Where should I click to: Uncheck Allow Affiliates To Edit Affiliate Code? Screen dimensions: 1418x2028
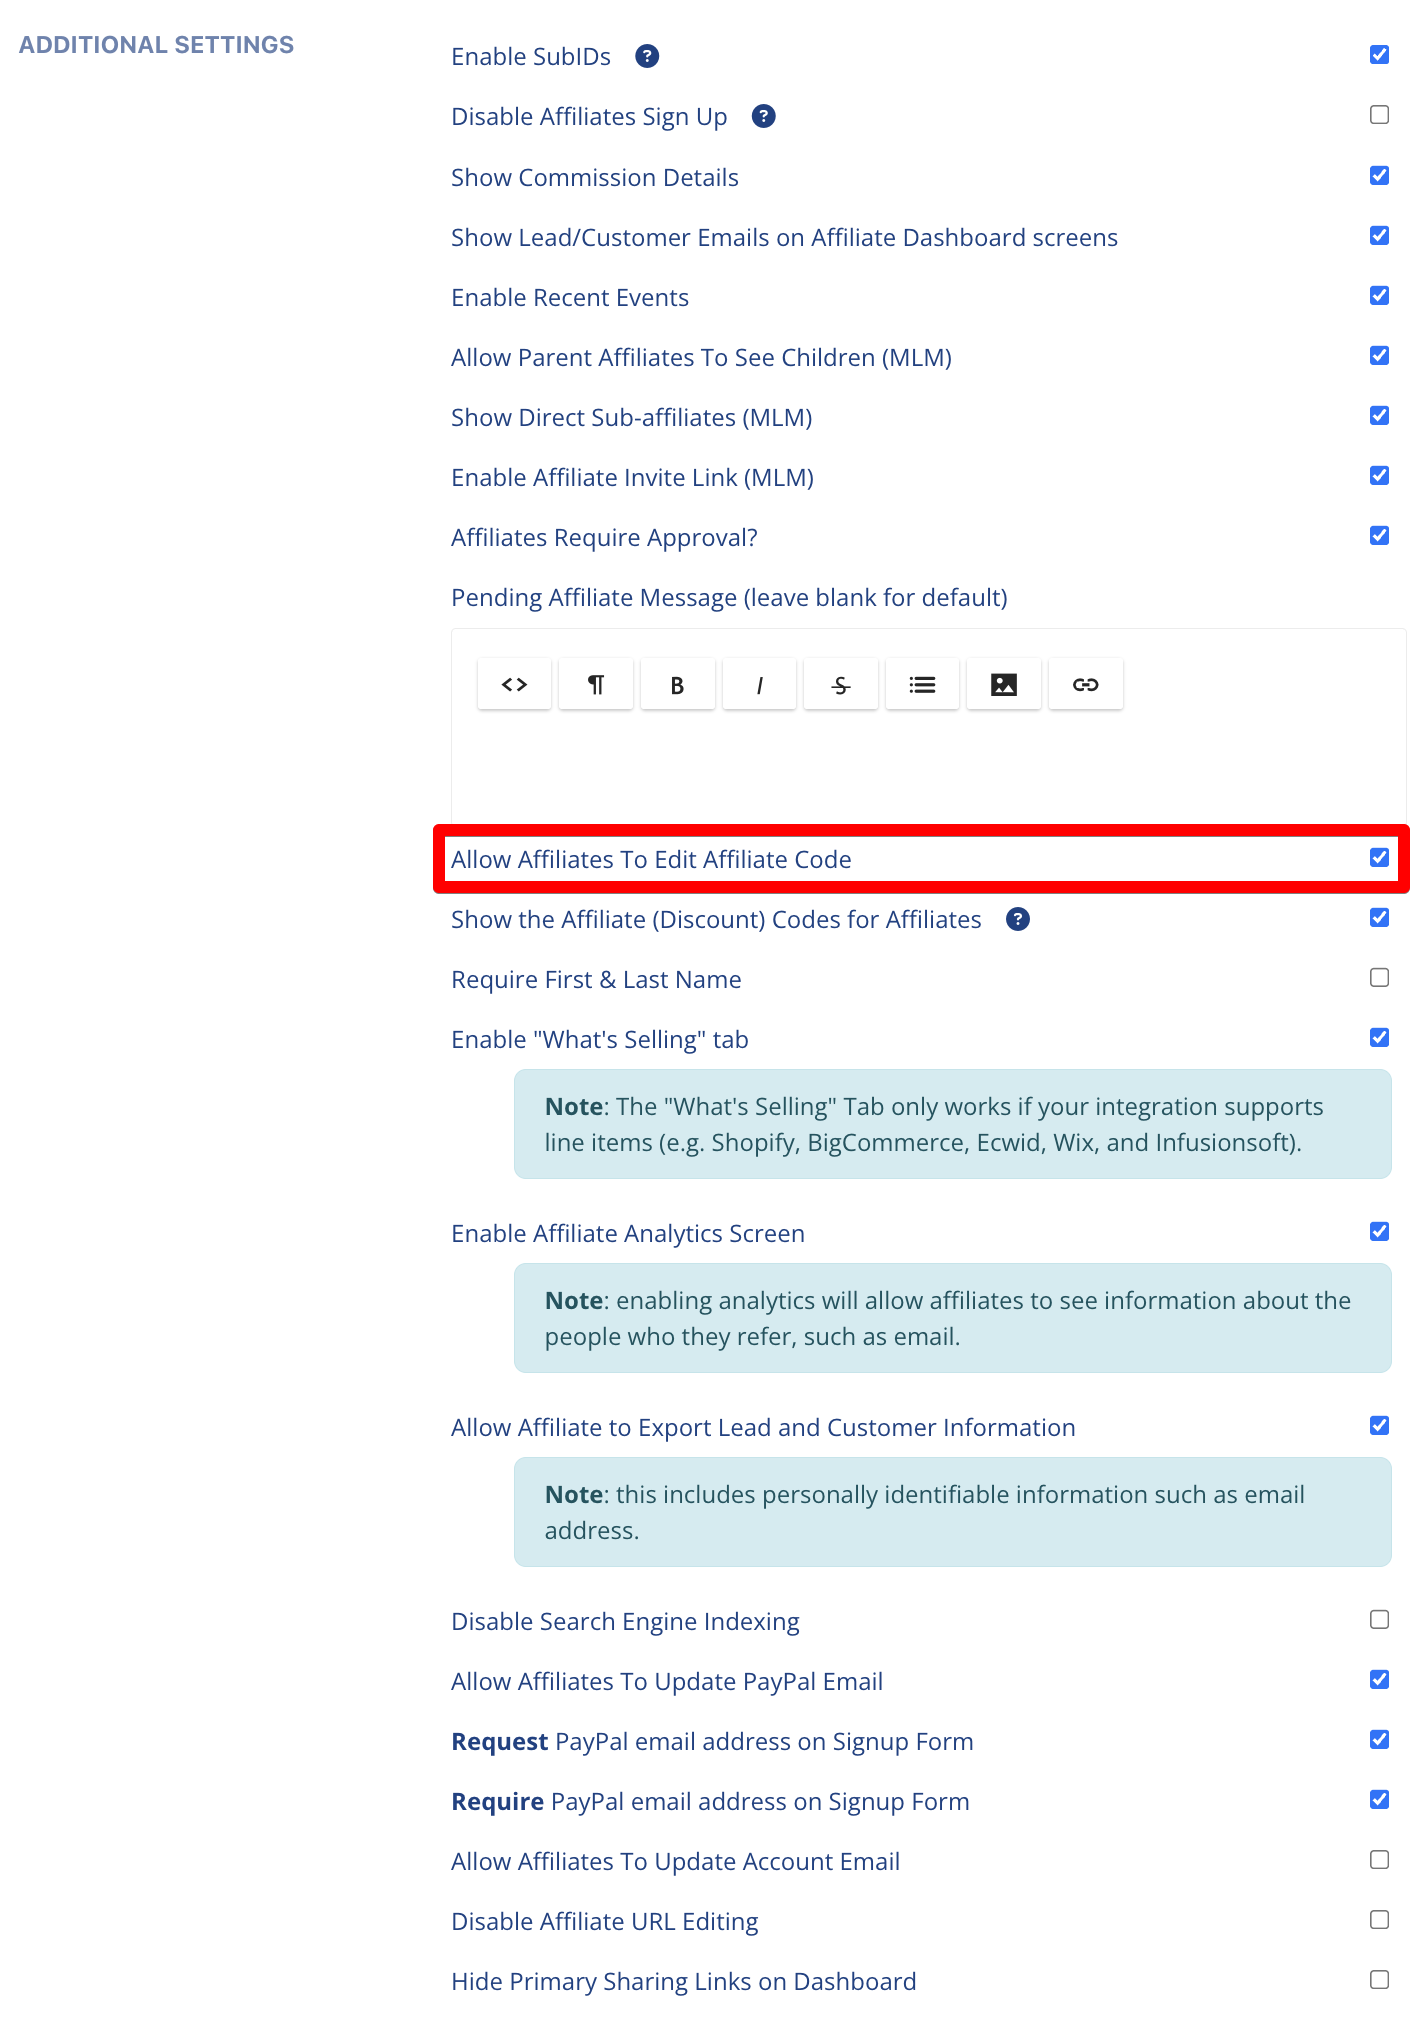point(1379,858)
